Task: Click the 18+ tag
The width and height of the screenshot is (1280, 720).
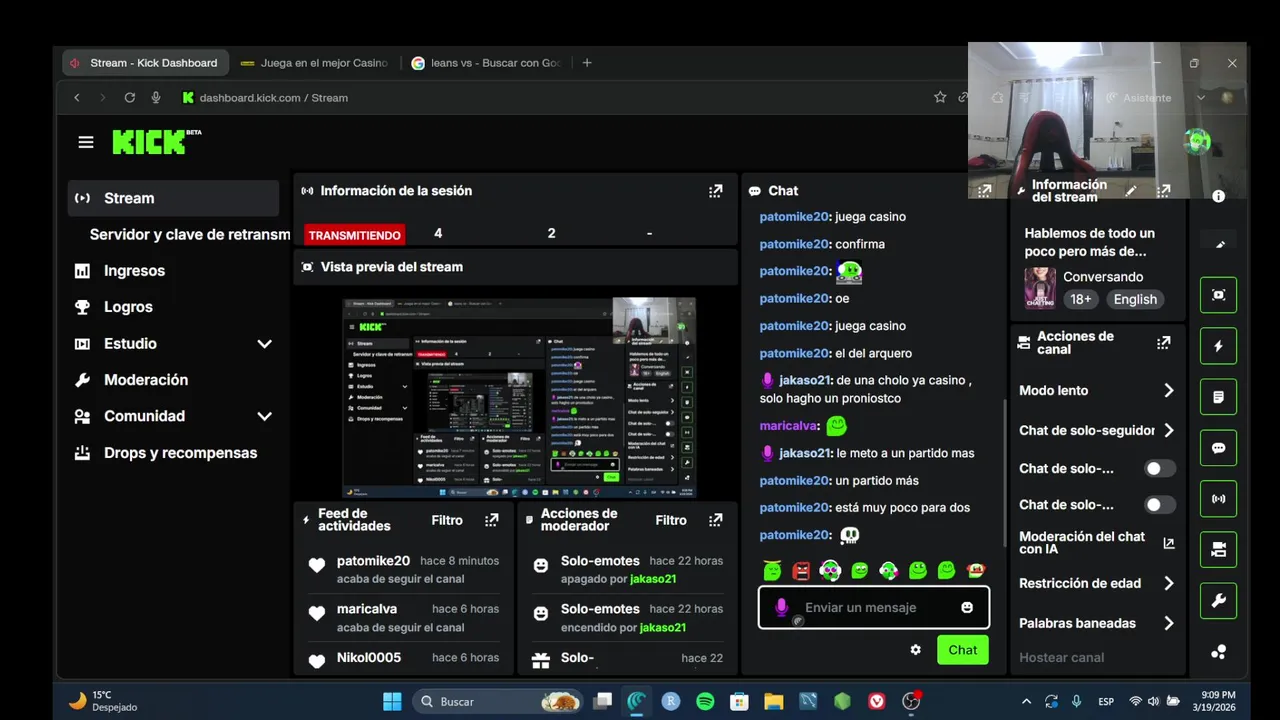Action: point(1081,299)
